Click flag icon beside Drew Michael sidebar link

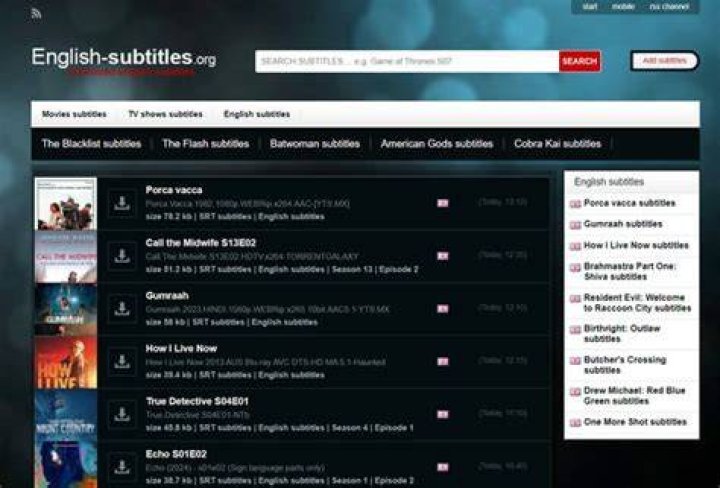575,392
